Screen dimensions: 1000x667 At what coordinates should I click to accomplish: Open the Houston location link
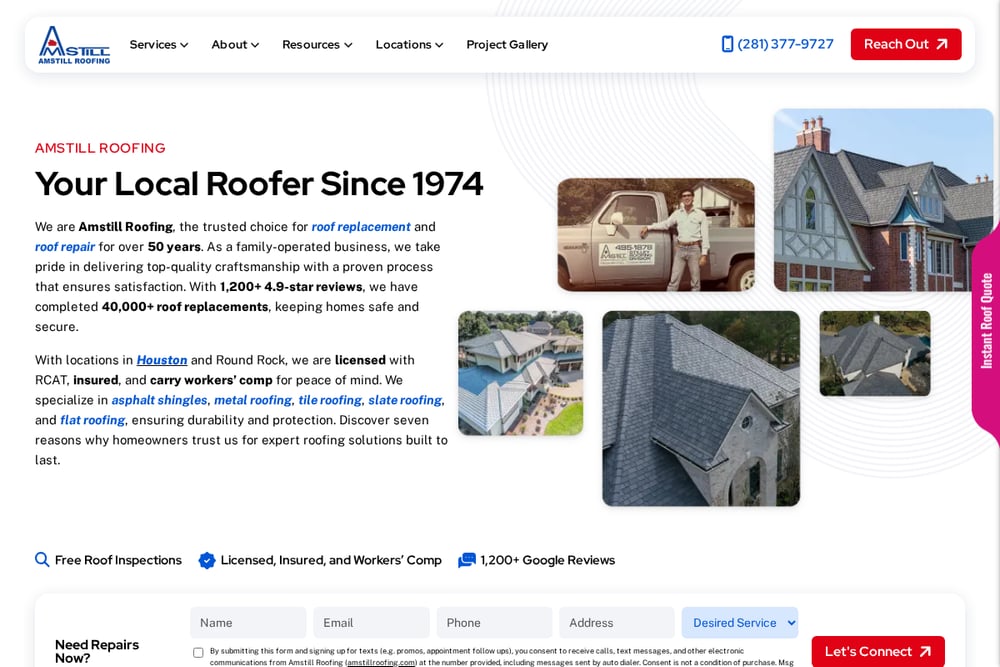tap(162, 360)
